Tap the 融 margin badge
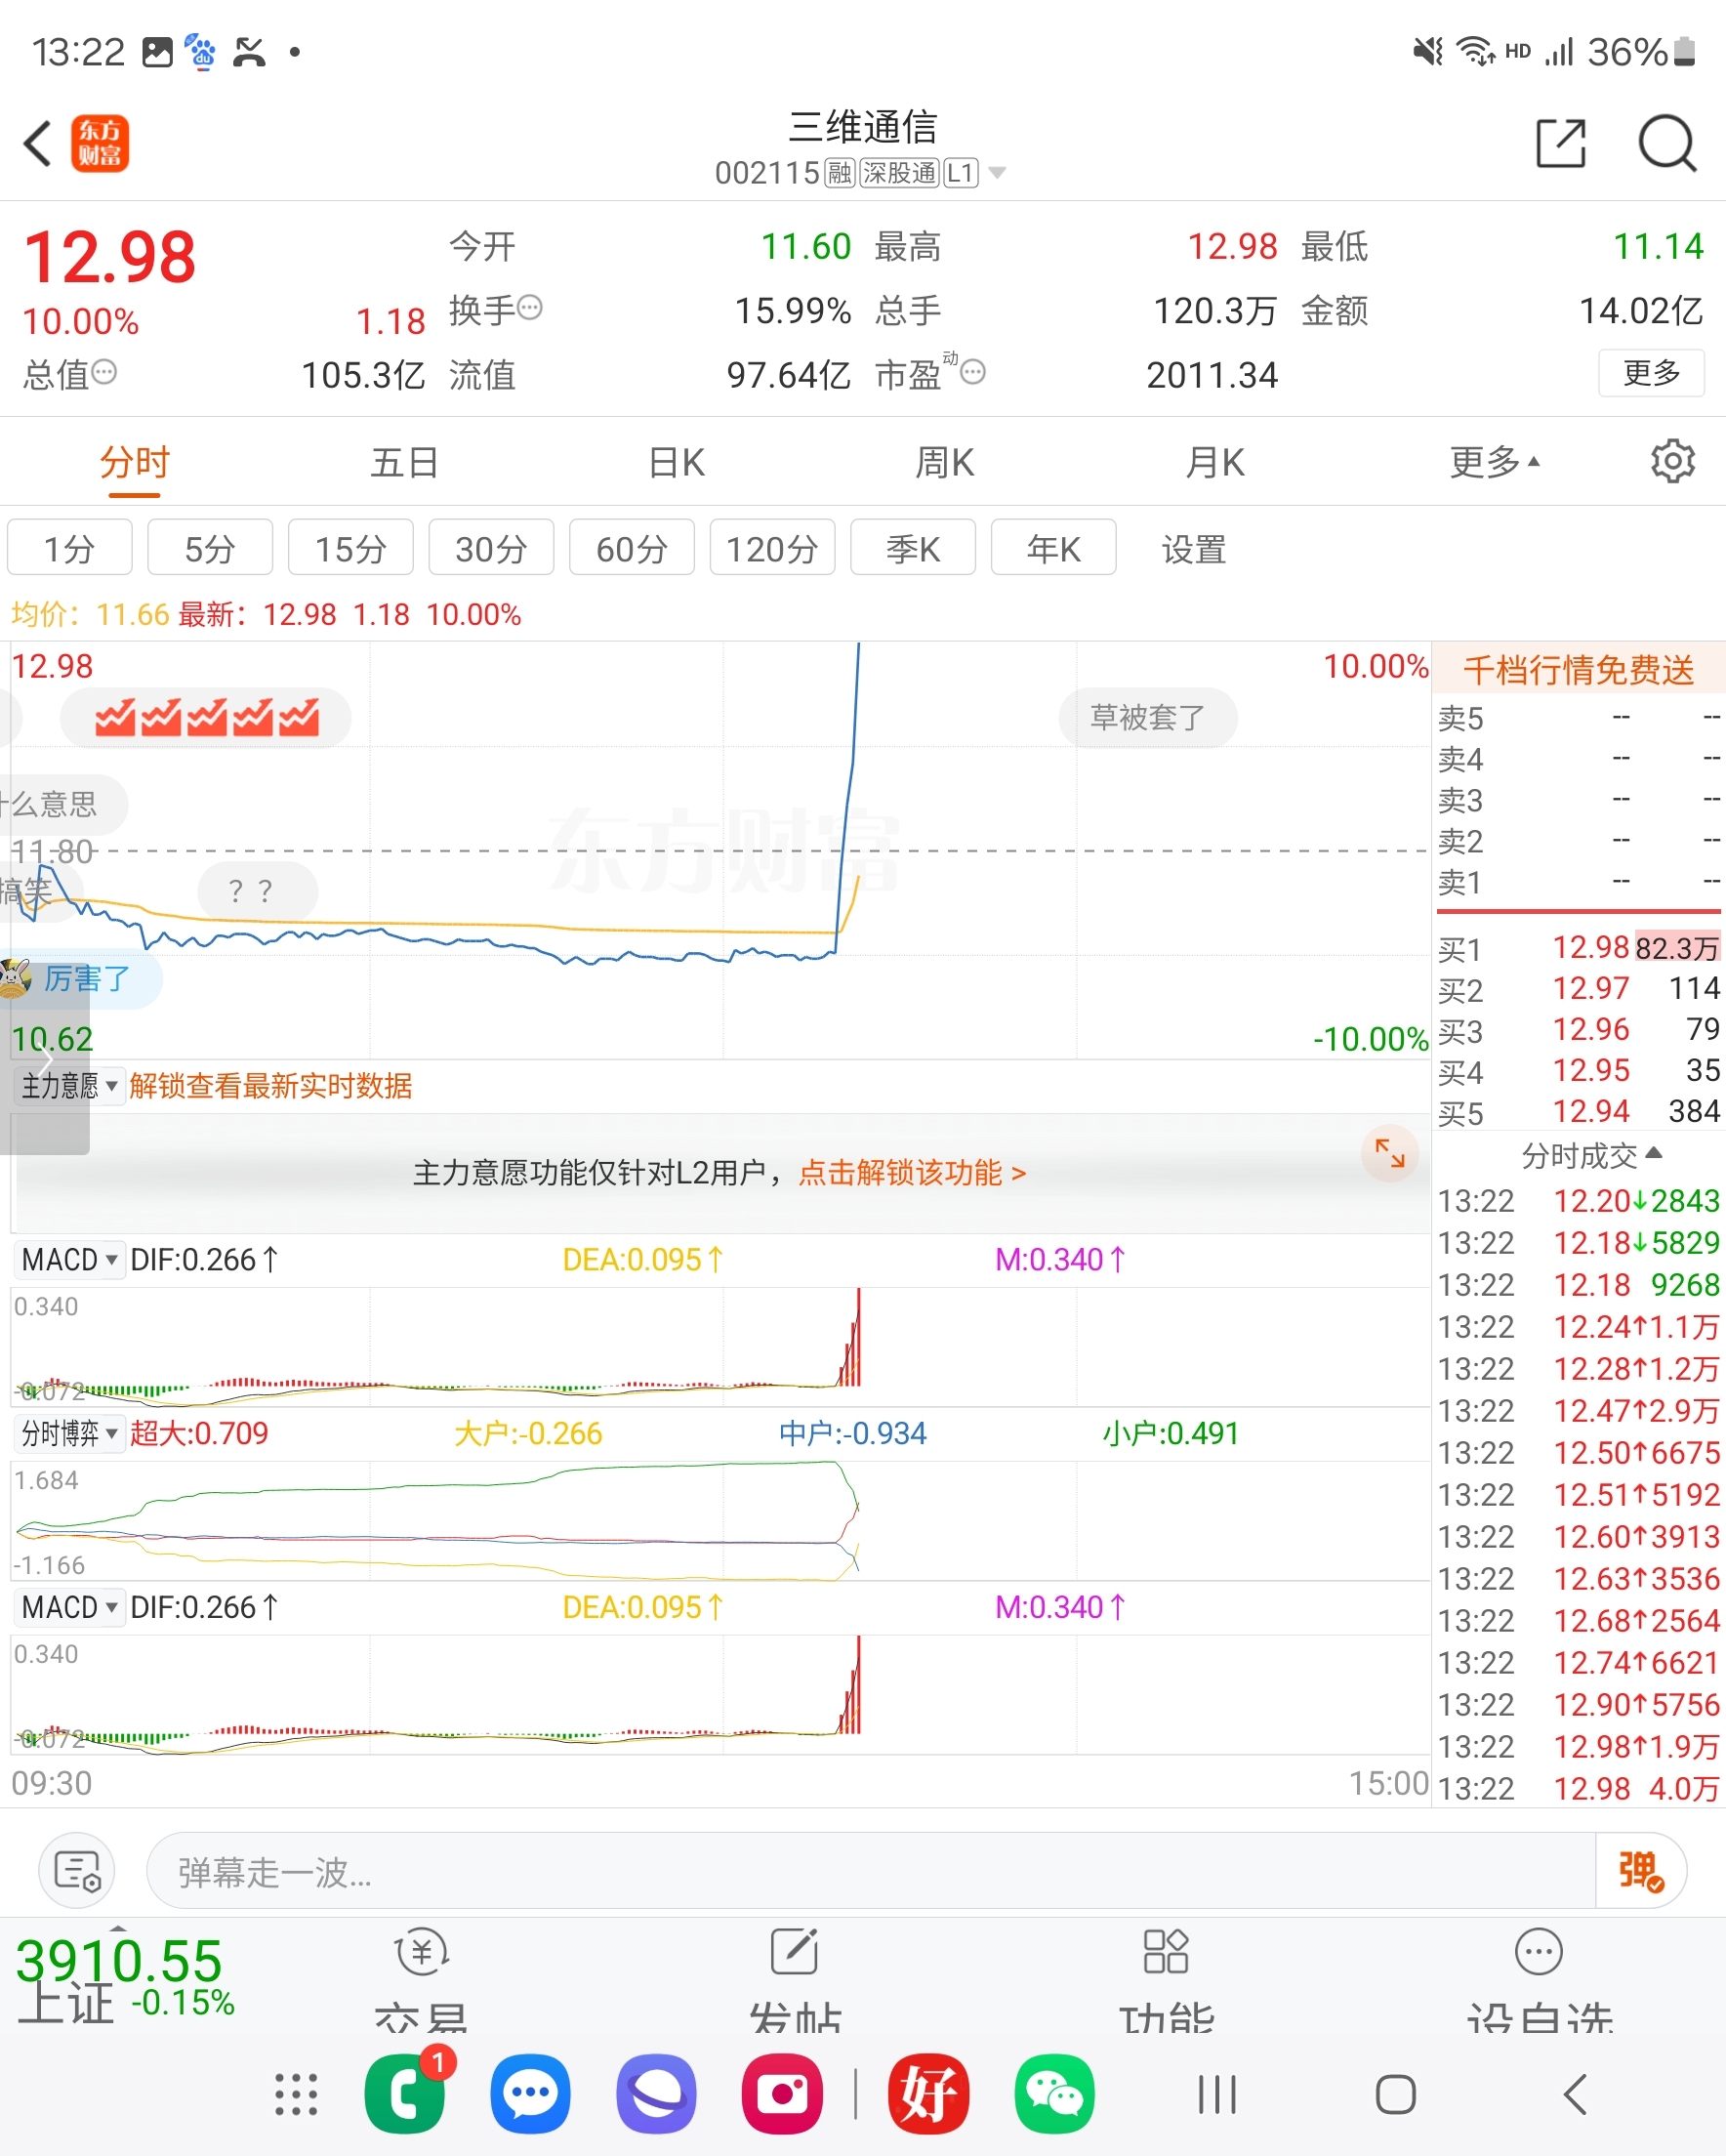1726x2156 pixels. pyautogui.click(x=839, y=173)
